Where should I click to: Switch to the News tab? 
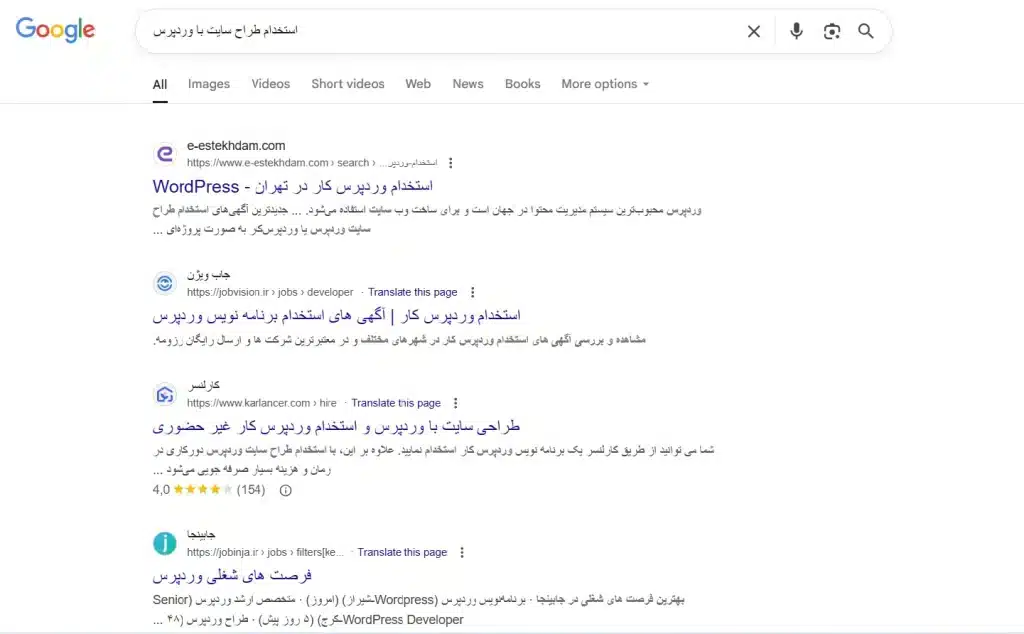pos(468,84)
